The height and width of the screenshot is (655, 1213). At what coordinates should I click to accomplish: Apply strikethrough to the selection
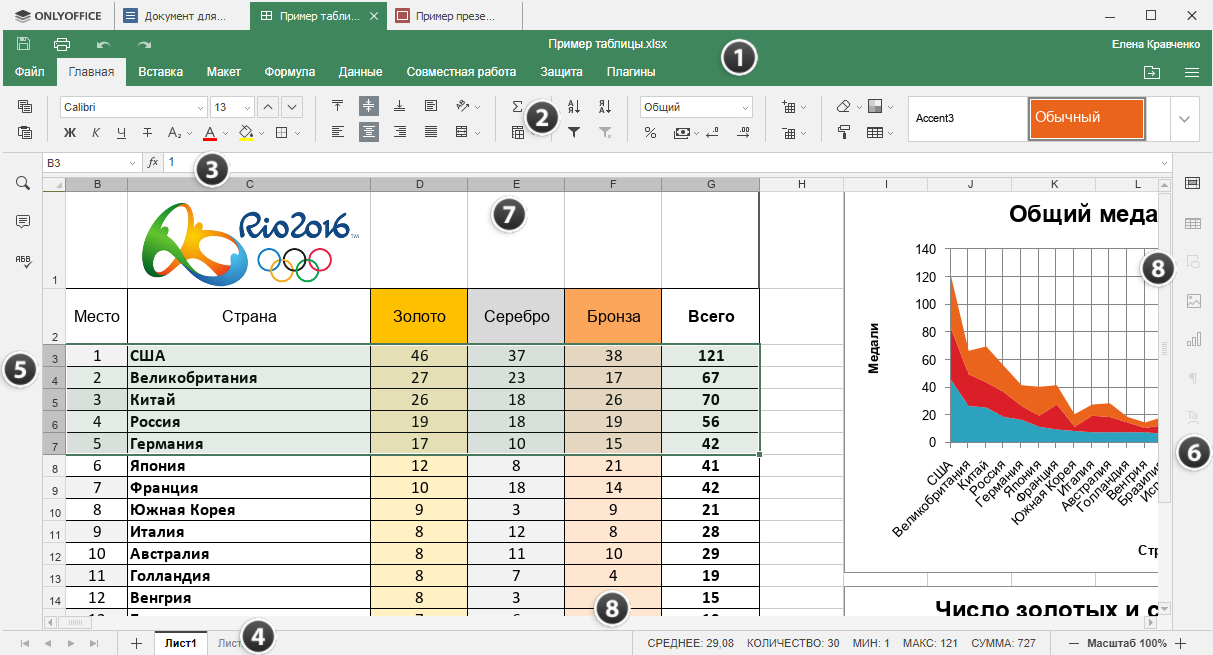(147, 132)
